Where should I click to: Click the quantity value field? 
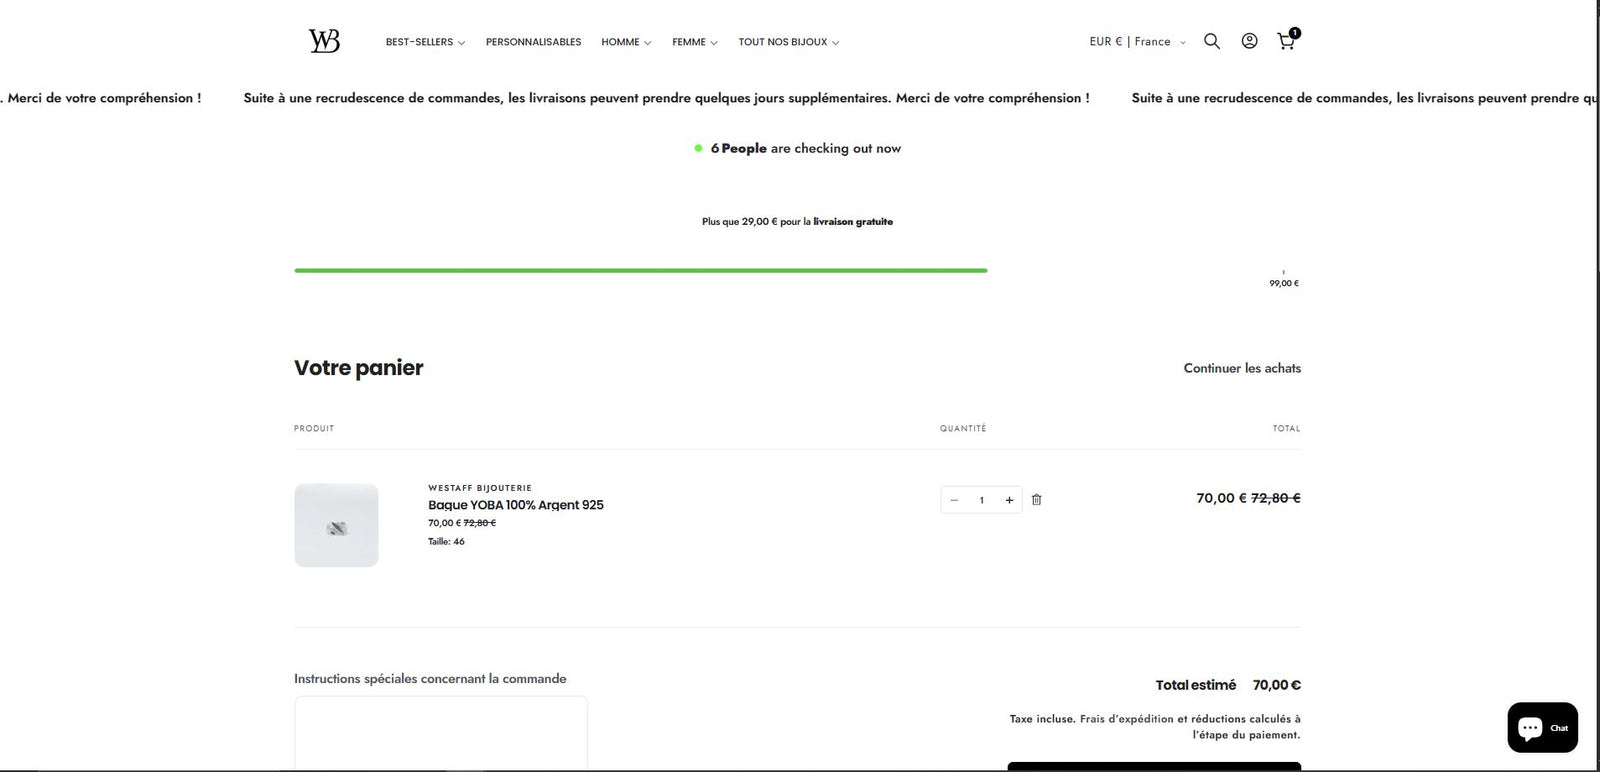point(982,500)
